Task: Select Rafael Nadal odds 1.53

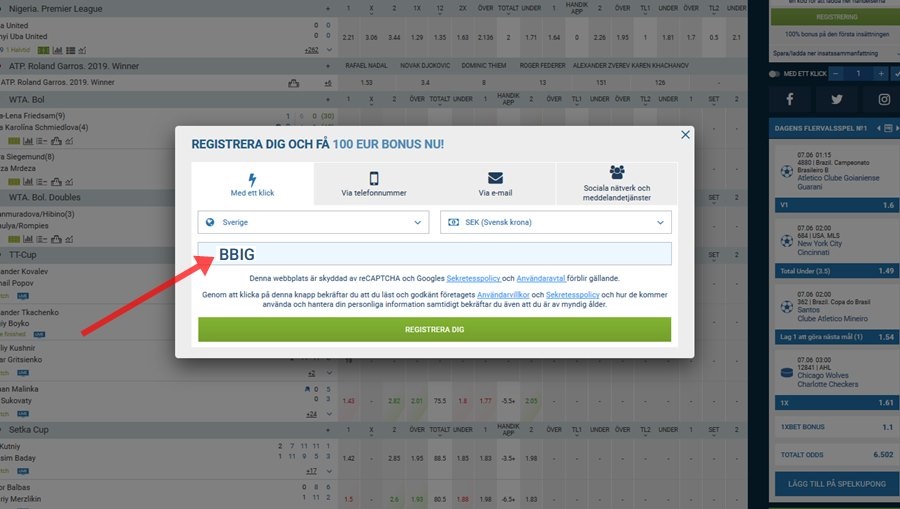Action: pyautogui.click(x=366, y=83)
